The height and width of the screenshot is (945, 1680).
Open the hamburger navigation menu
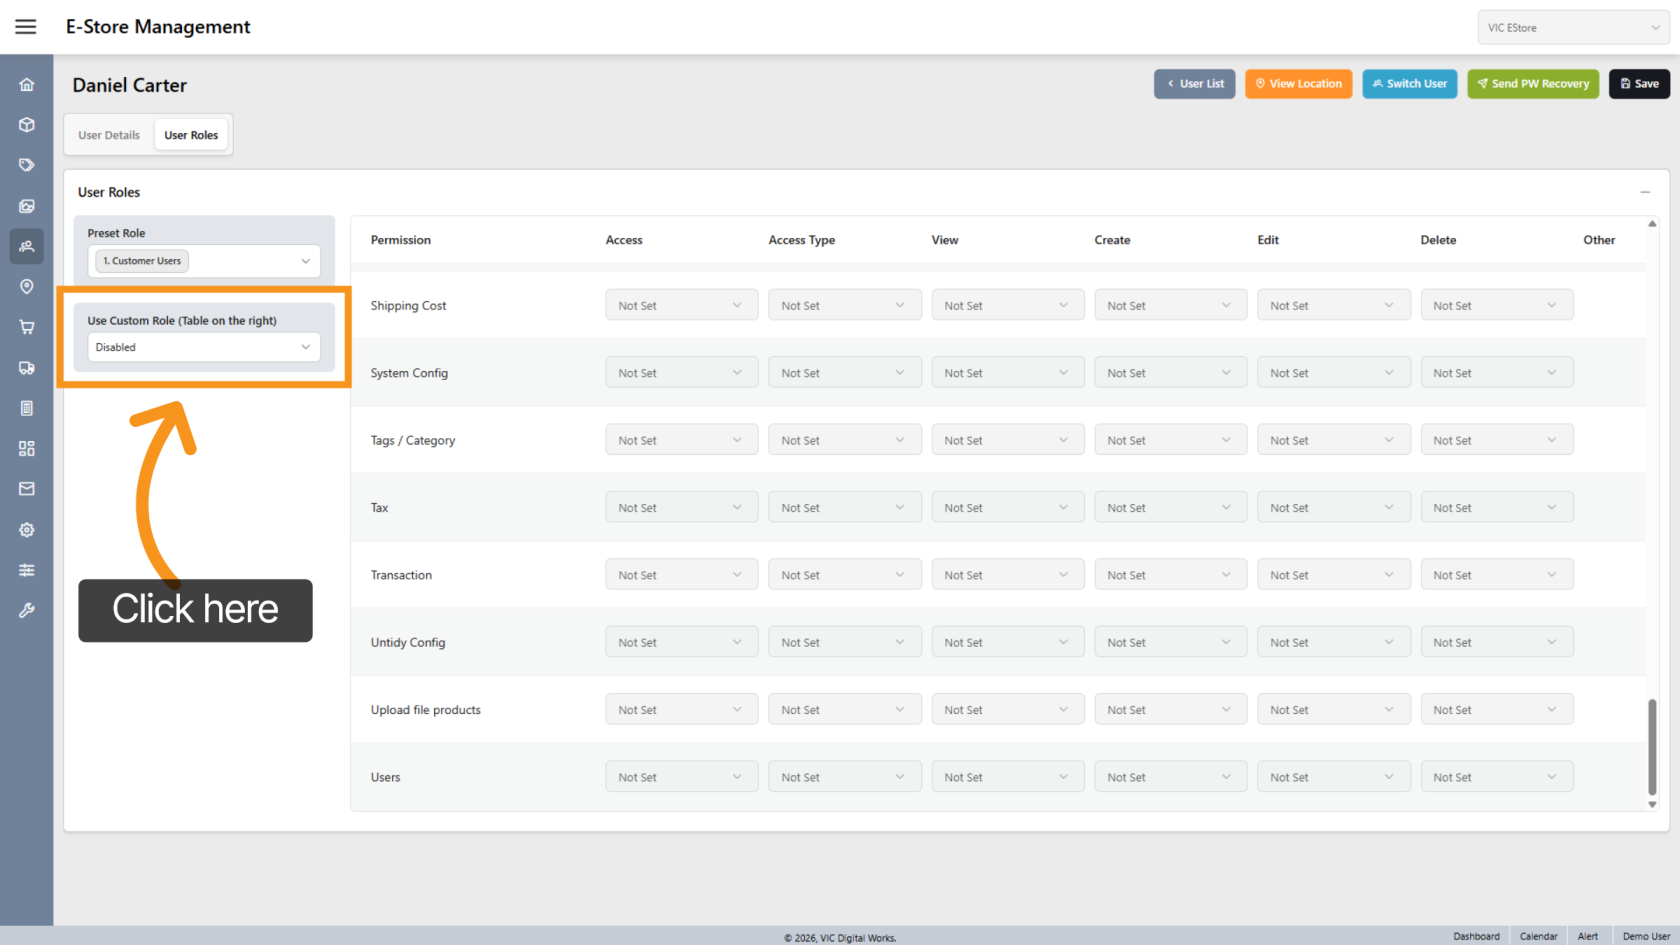26,27
